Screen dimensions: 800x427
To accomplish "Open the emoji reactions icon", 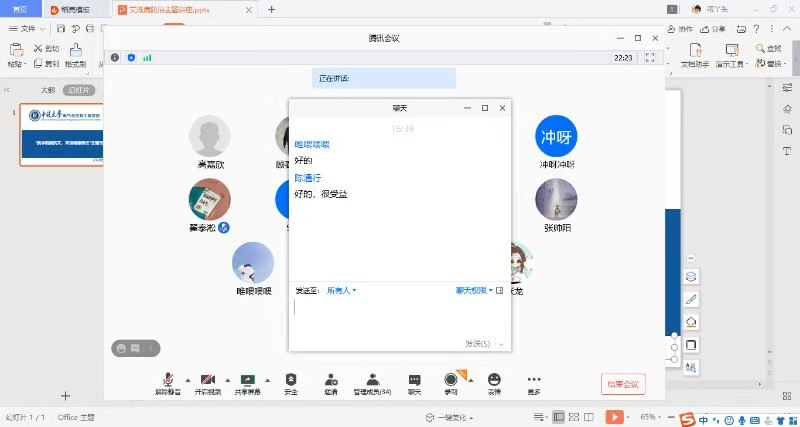I will pos(494,380).
